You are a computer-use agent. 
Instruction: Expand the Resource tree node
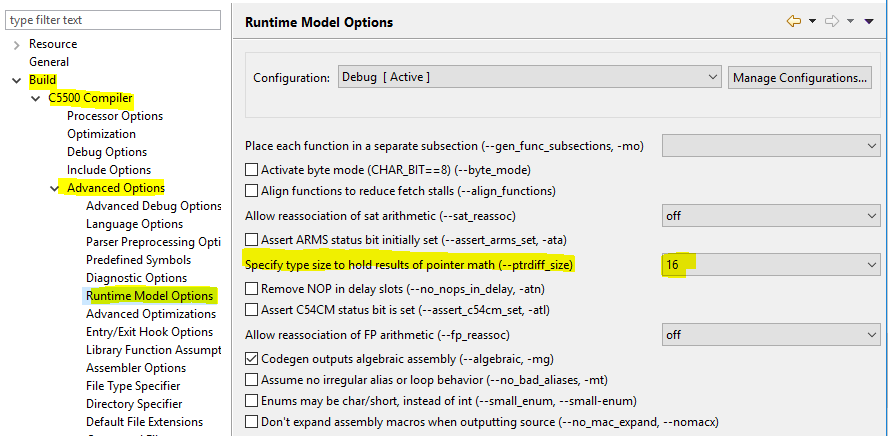tap(17, 44)
